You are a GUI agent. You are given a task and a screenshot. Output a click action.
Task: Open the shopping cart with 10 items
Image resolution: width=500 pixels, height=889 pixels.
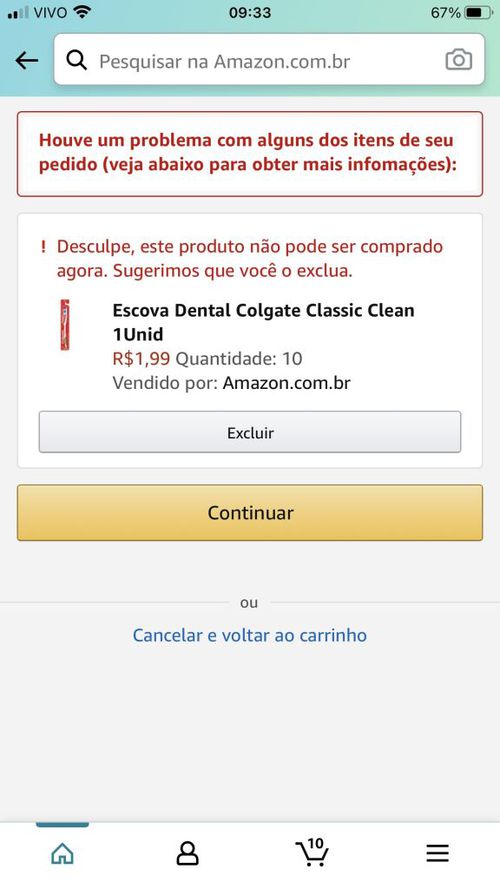tap(312, 852)
